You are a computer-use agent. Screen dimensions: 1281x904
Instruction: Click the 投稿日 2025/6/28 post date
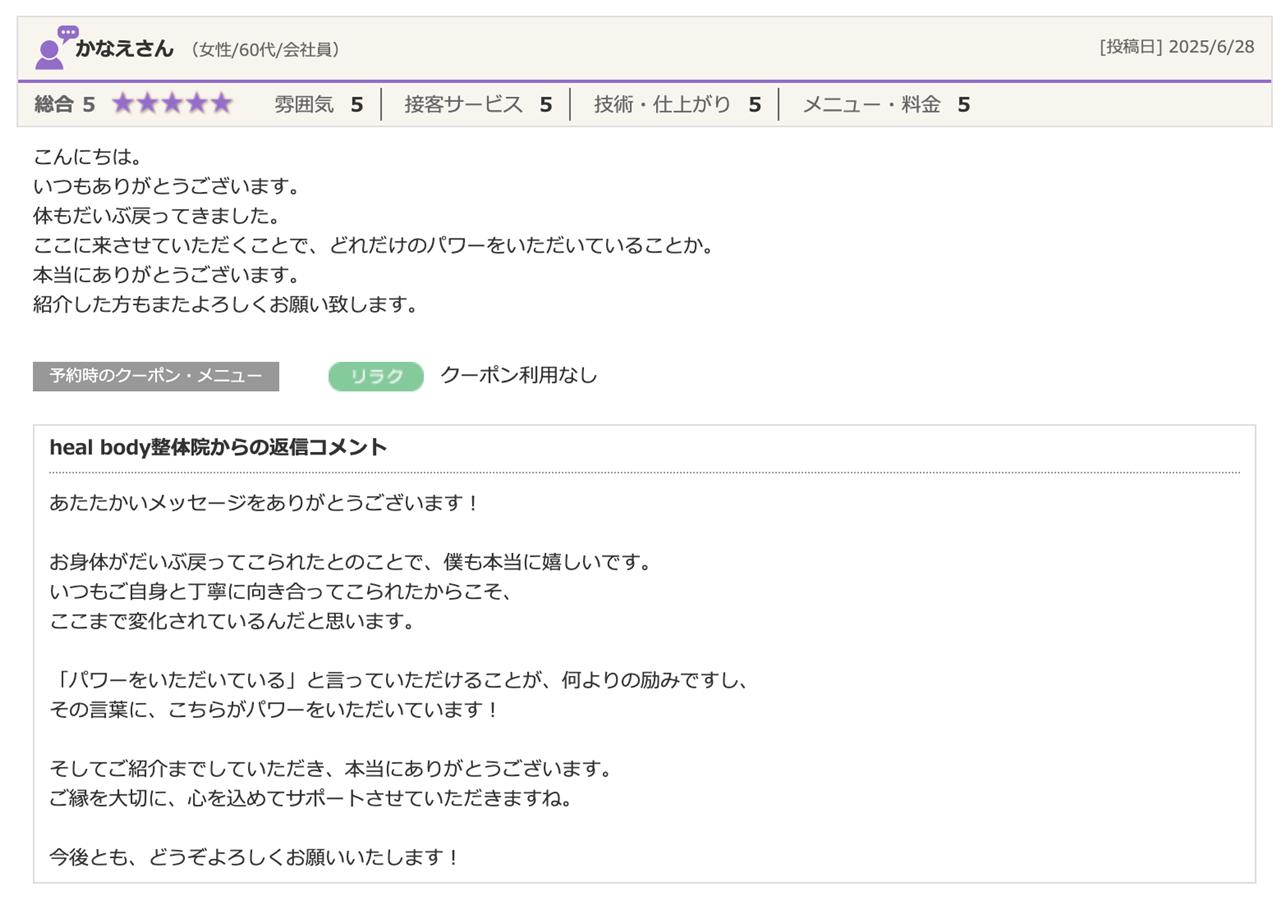coord(1176,47)
